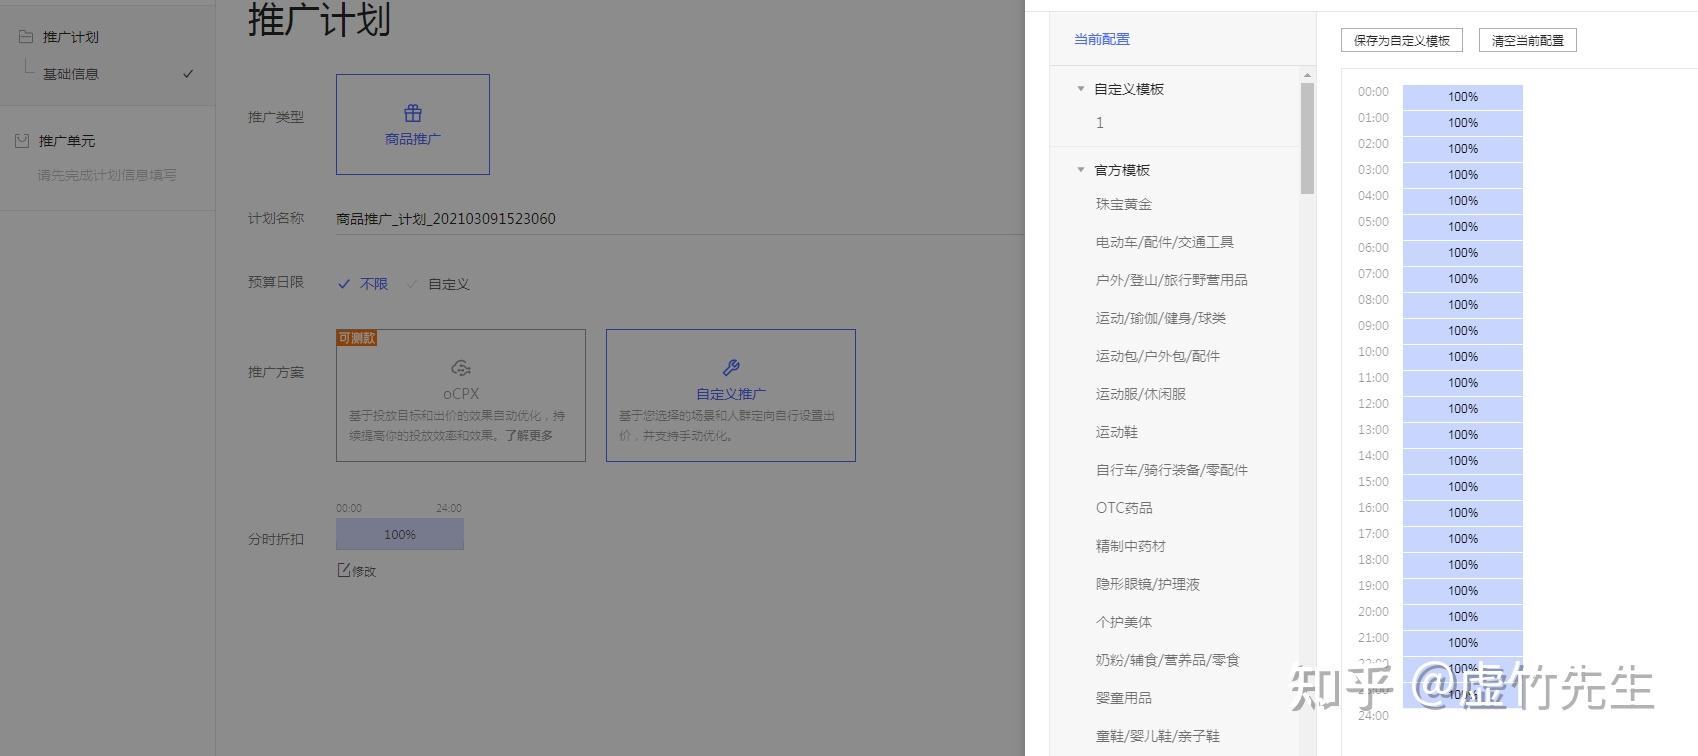
Task: Click the 18:00 discount bar
Action: click(1463, 565)
